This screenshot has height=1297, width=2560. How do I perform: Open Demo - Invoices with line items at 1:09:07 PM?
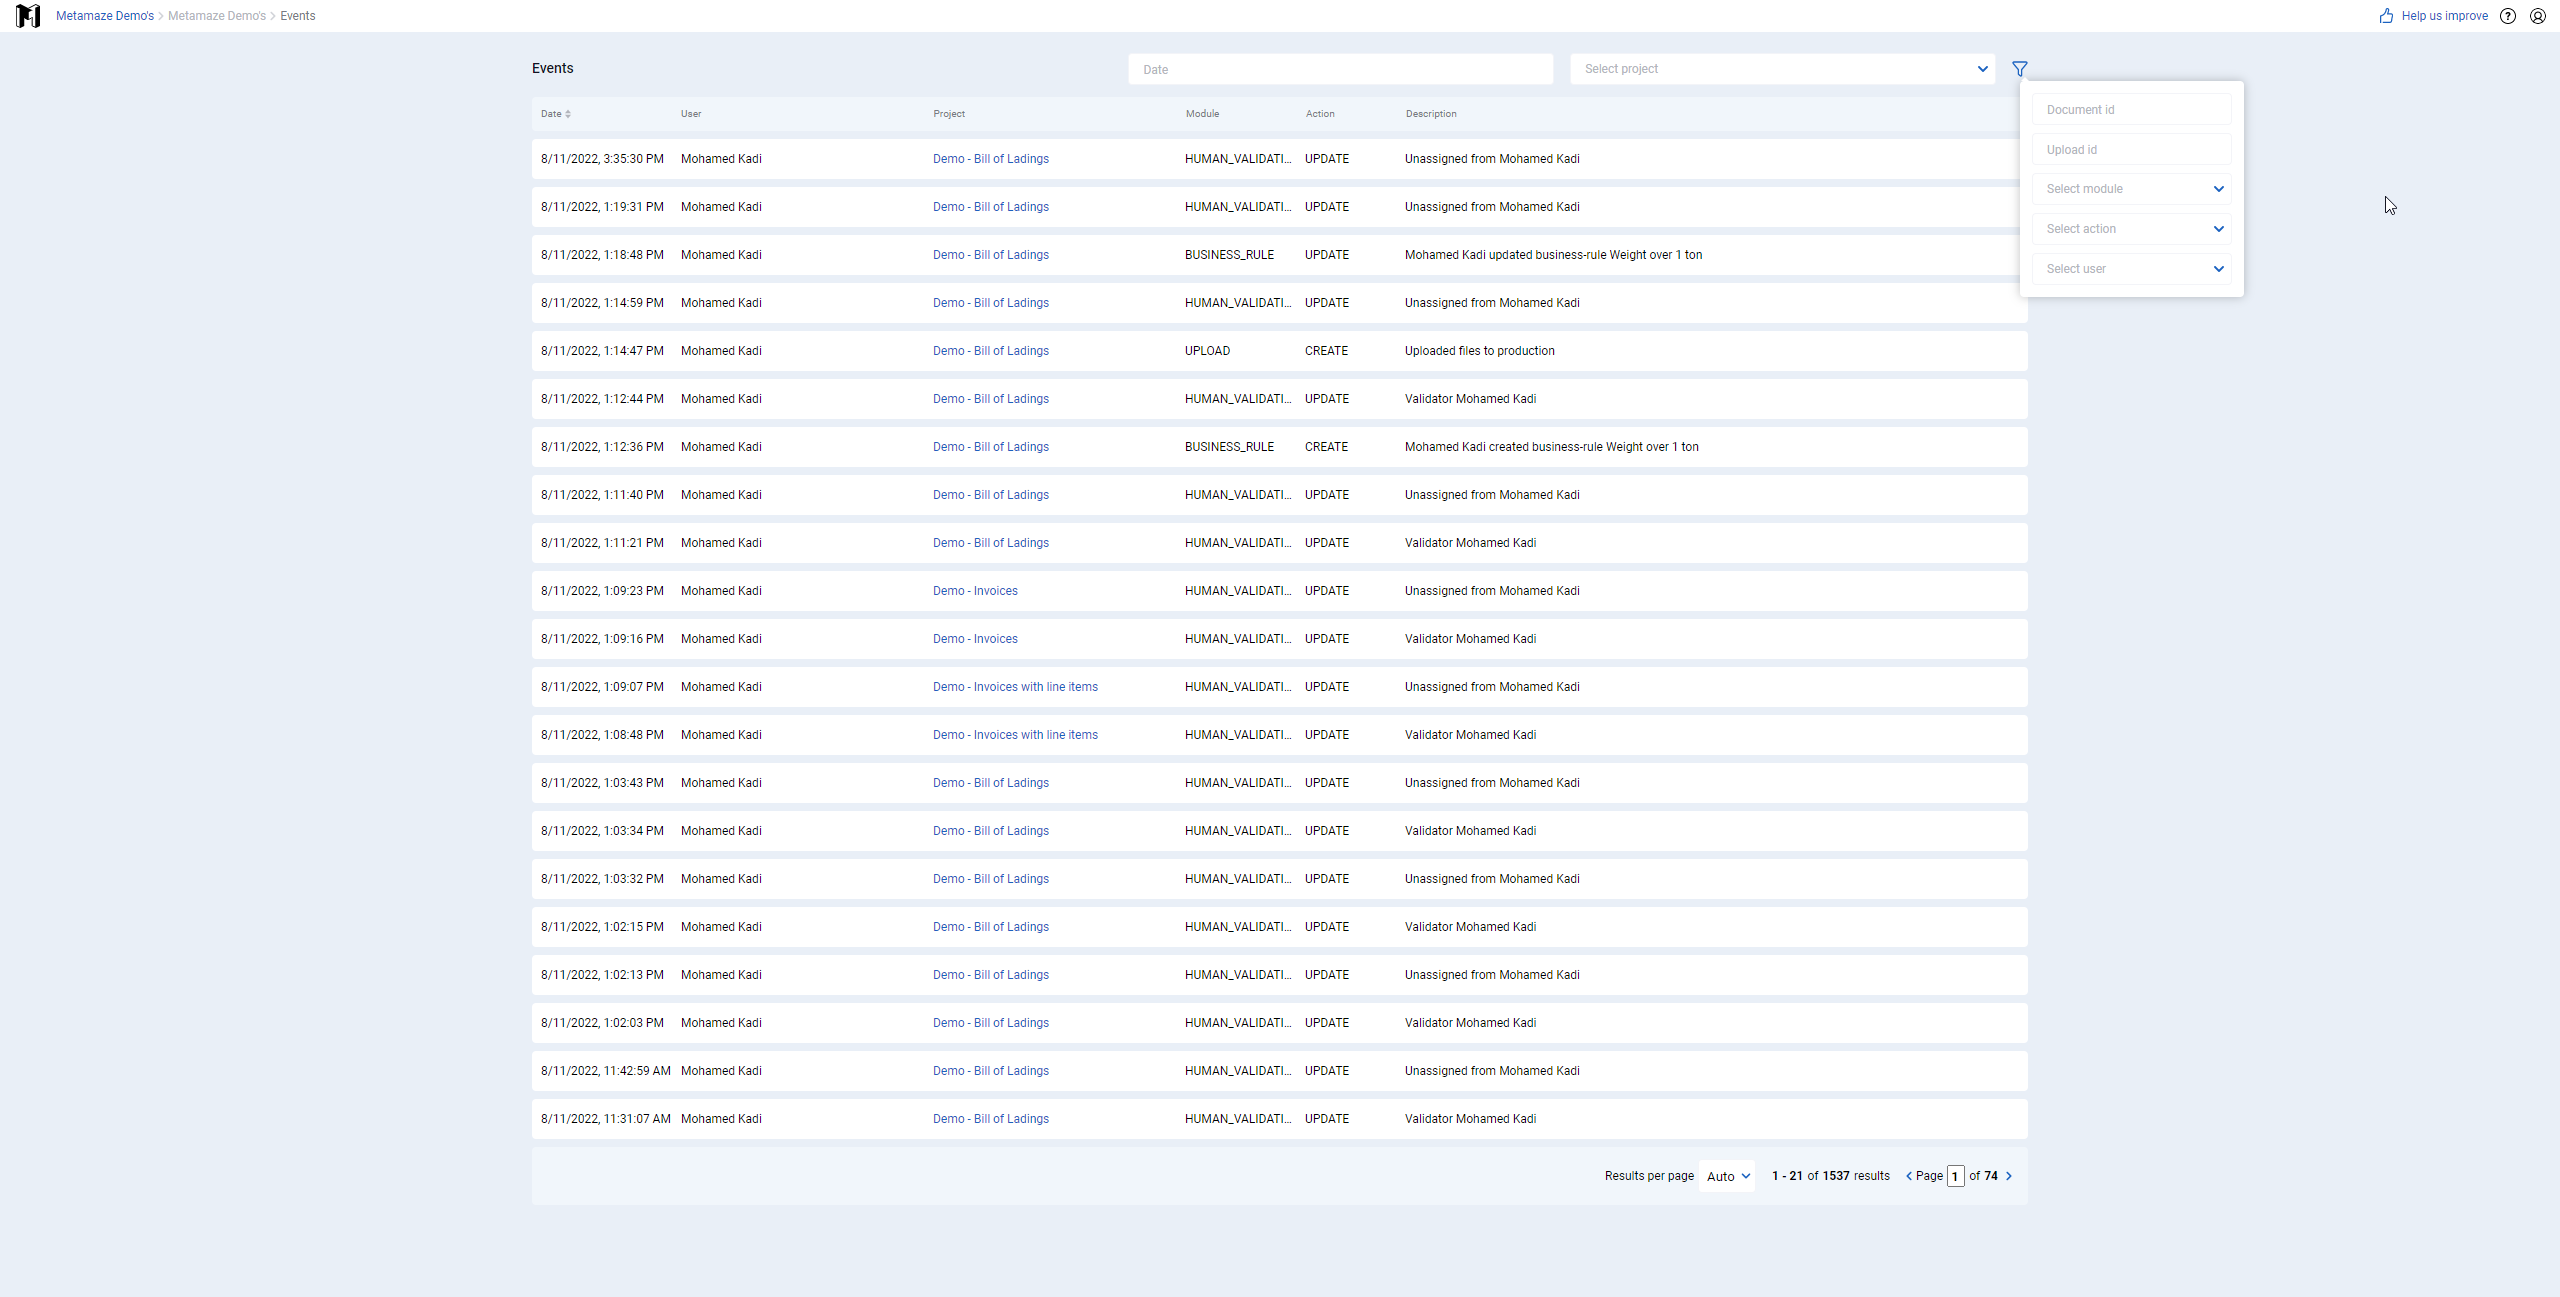[x=1015, y=687]
